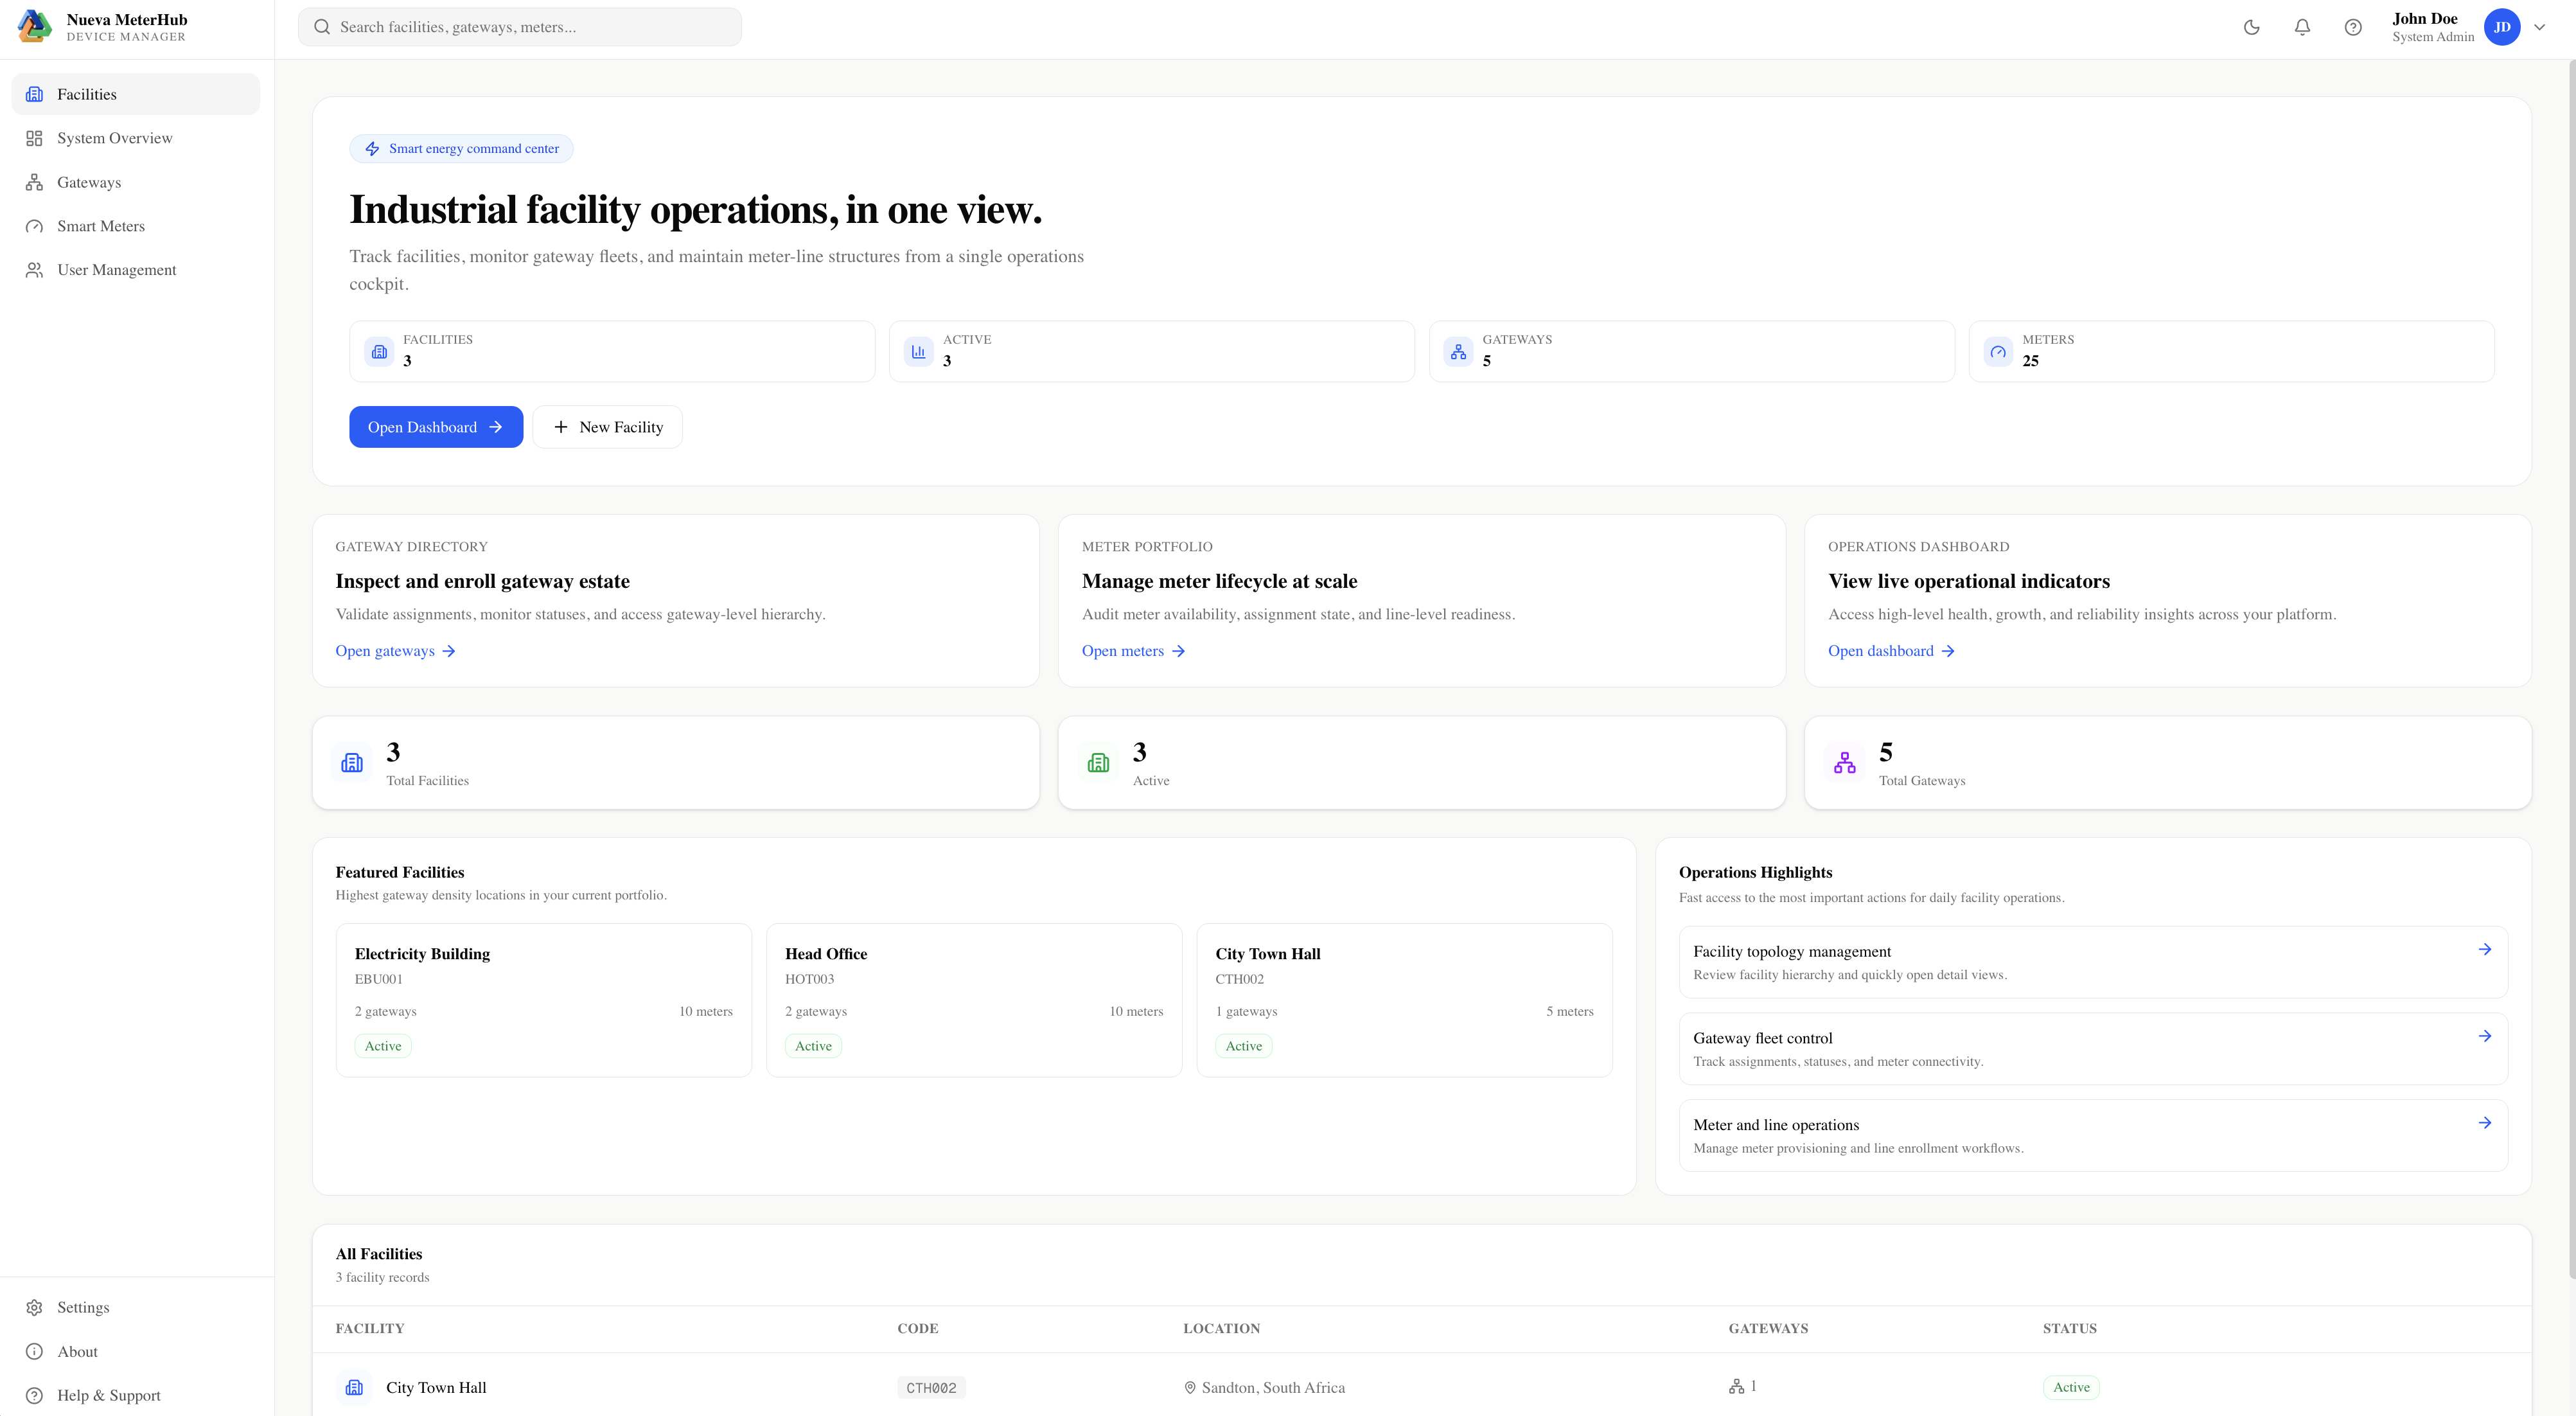
Task: Click the City Town Hall name in the table
Action: (436, 1388)
